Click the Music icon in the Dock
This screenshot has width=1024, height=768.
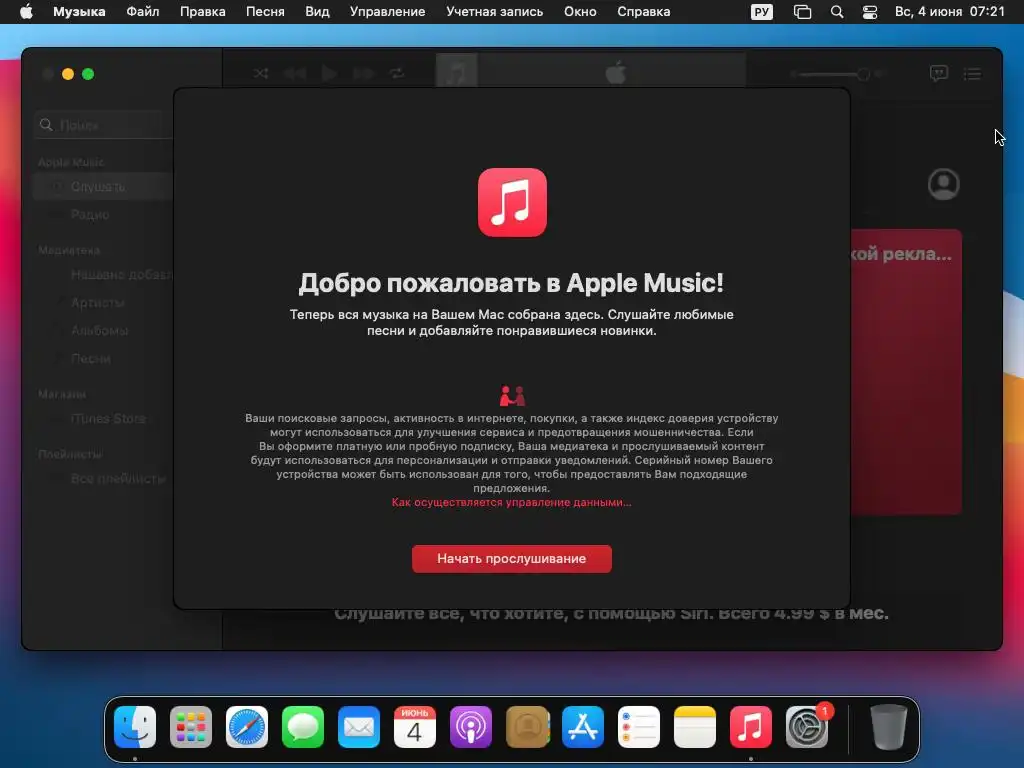click(750, 727)
